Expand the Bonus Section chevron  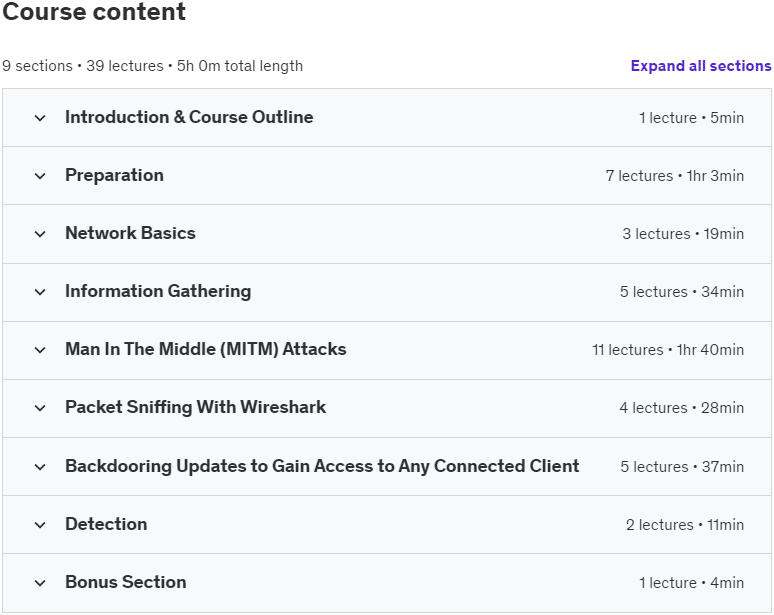point(40,583)
